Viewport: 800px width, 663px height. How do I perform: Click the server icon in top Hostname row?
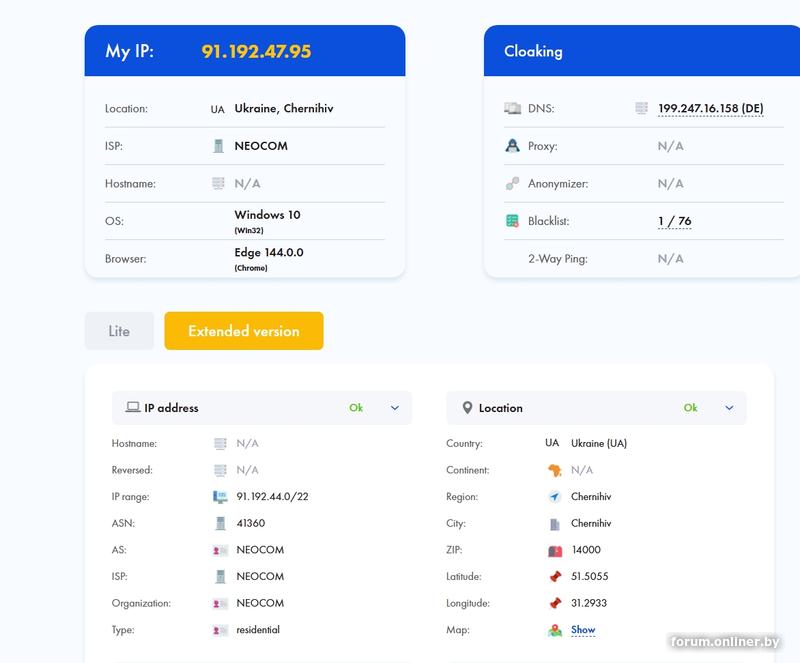218,183
